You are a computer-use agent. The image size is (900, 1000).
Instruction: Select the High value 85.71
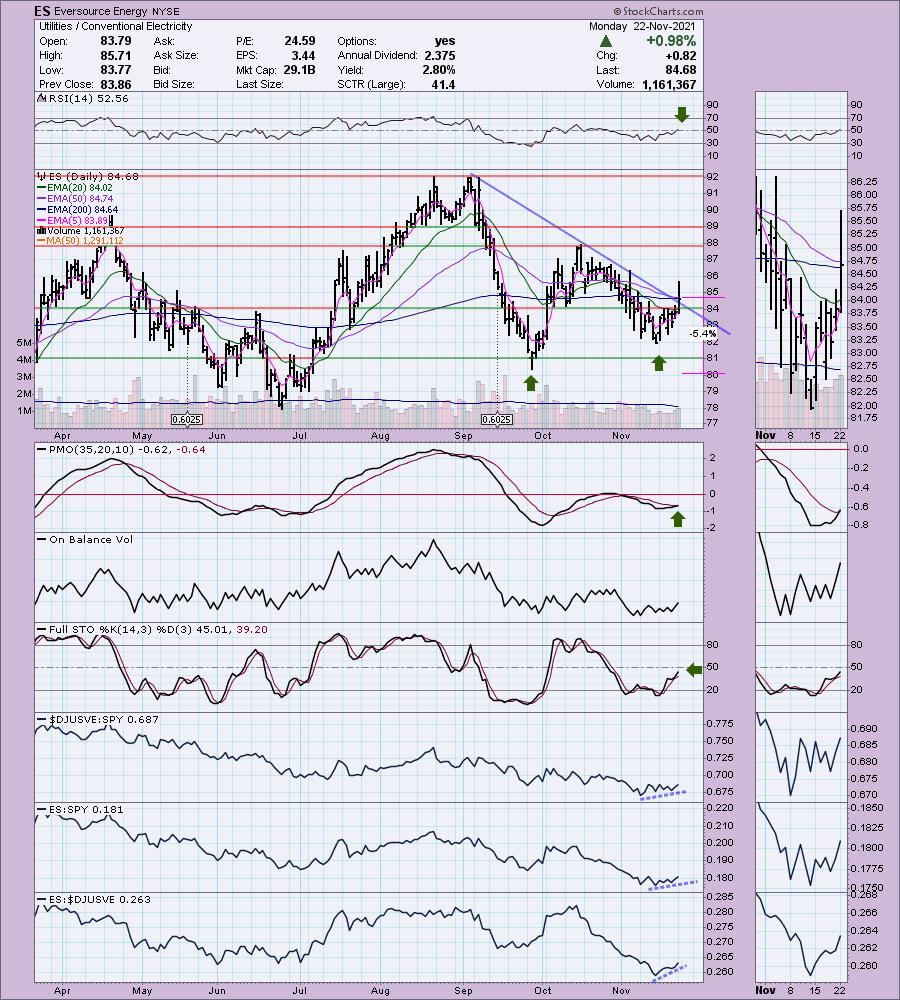[115, 55]
